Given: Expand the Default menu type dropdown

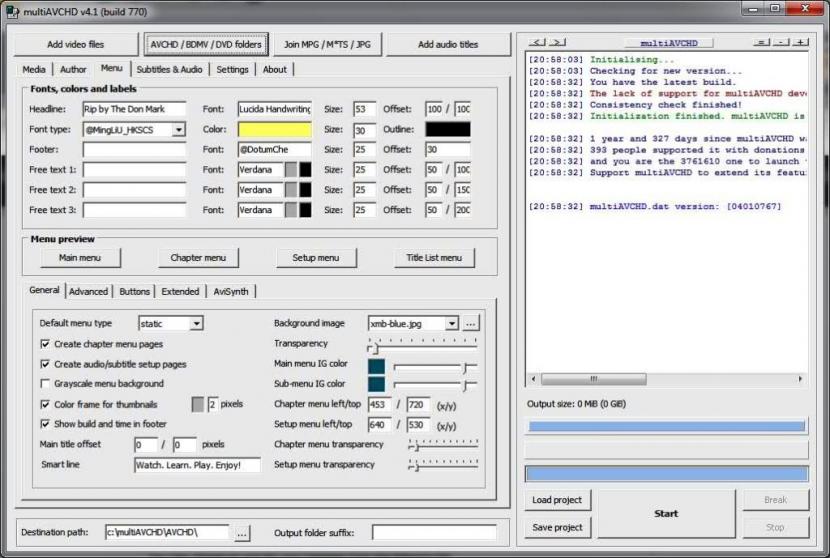Looking at the screenshot, I should (x=196, y=324).
